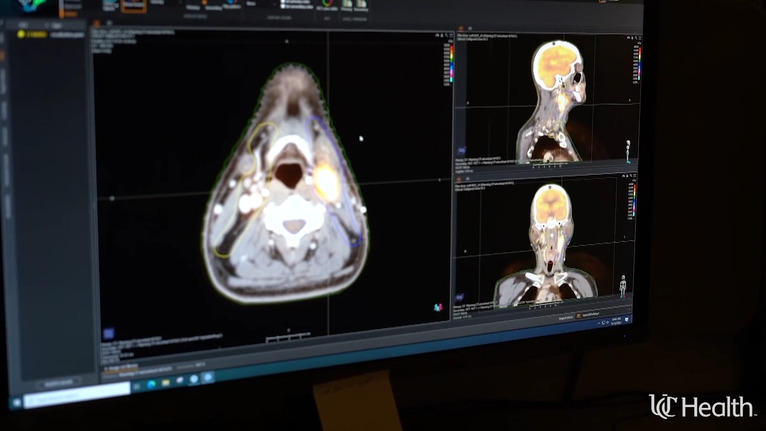Click in the Windows taskbar search box
The width and height of the screenshot is (766, 431).
pos(80,397)
